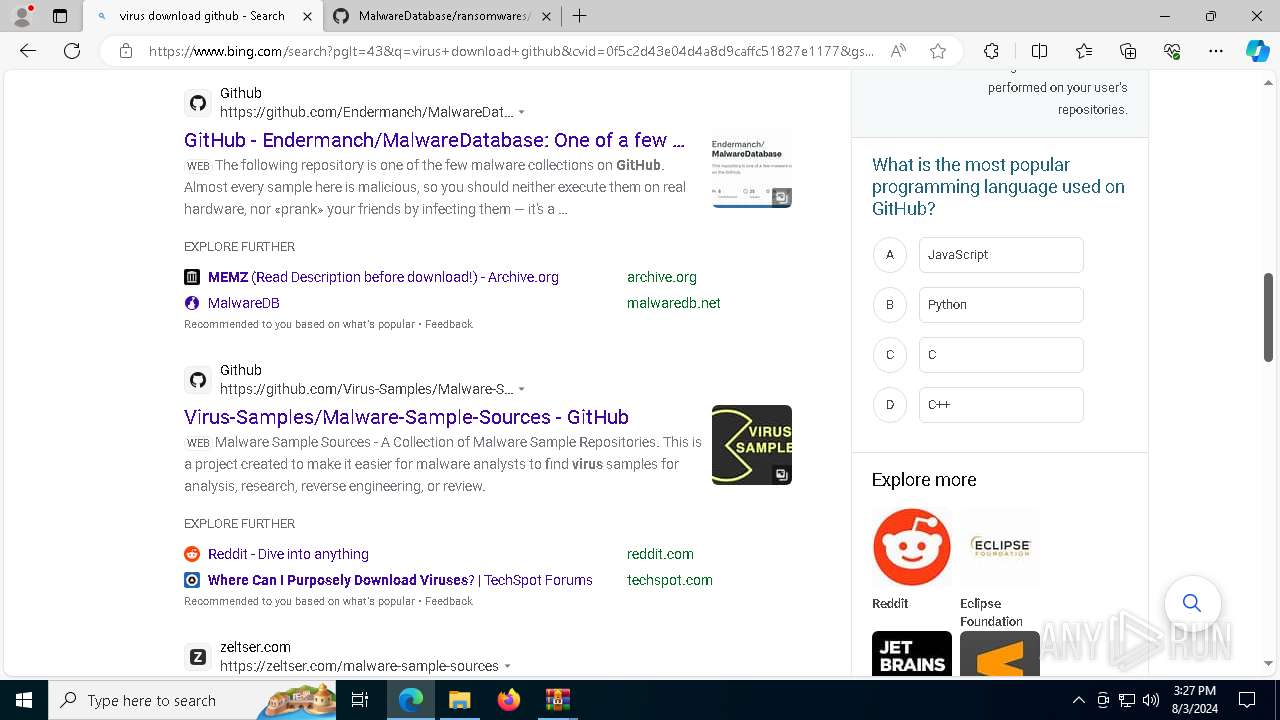Close the virus download github tab

click(x=307, y=16)
